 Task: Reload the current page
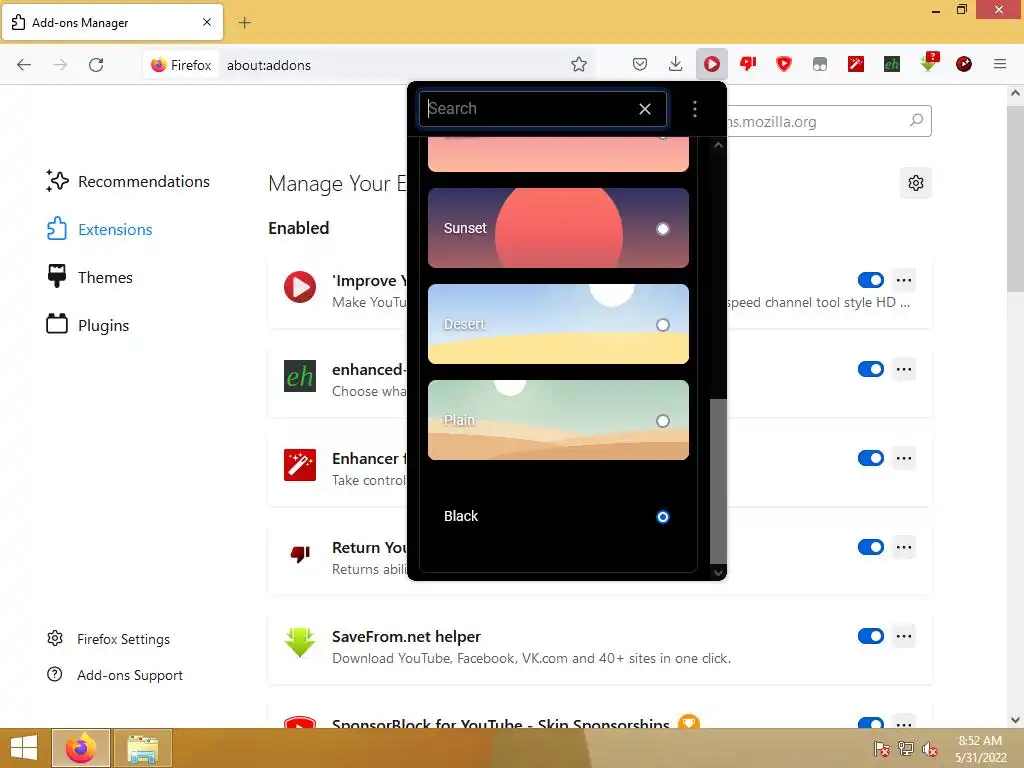[96, 65]
